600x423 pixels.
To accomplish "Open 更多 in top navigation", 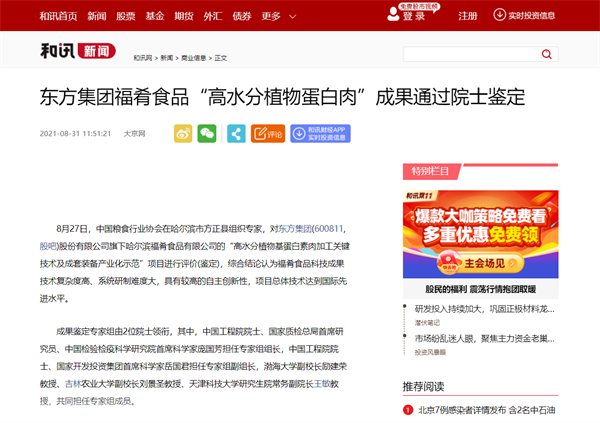I will click(271, 16).
